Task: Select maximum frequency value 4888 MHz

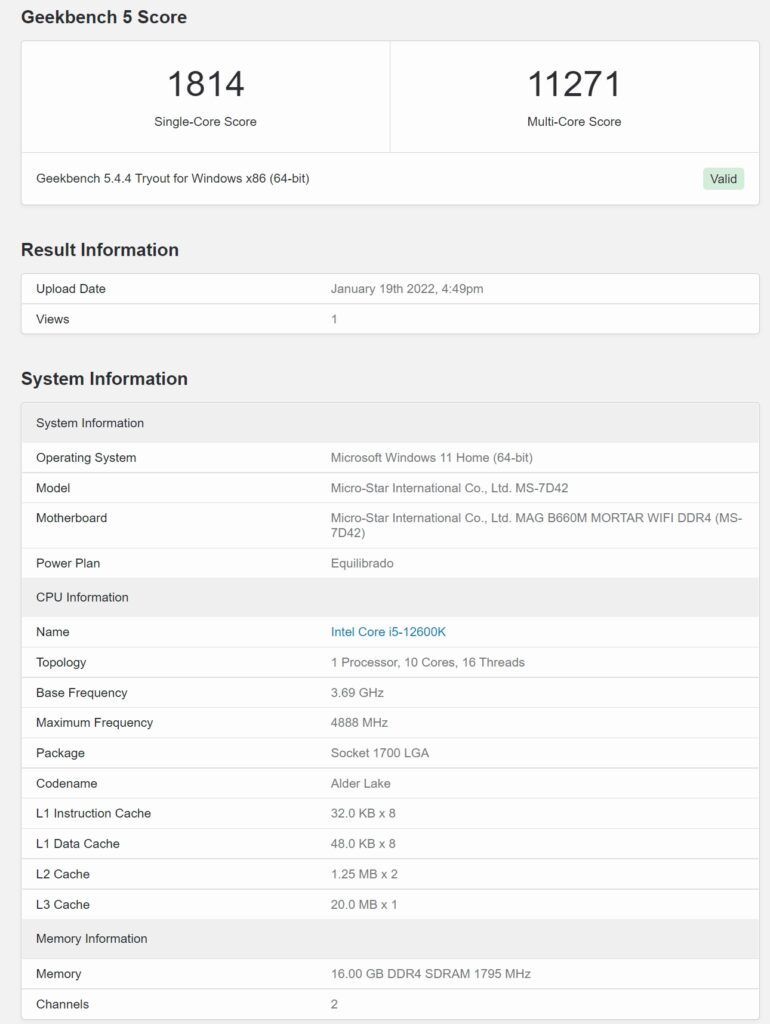Action: pyautogui.click(x=359, y=722)
